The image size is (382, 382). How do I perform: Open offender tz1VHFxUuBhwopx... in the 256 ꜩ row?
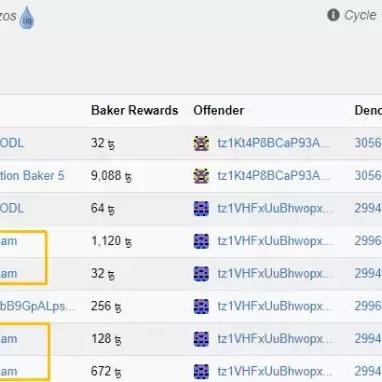[275, 306]
